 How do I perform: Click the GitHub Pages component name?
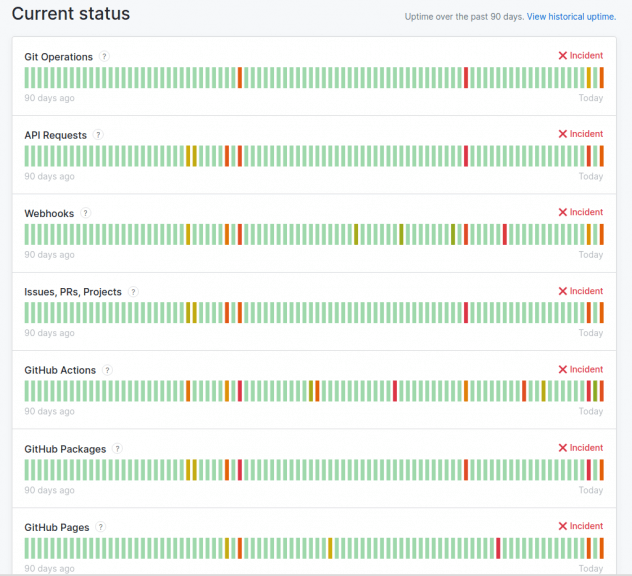tap(57, 527)
